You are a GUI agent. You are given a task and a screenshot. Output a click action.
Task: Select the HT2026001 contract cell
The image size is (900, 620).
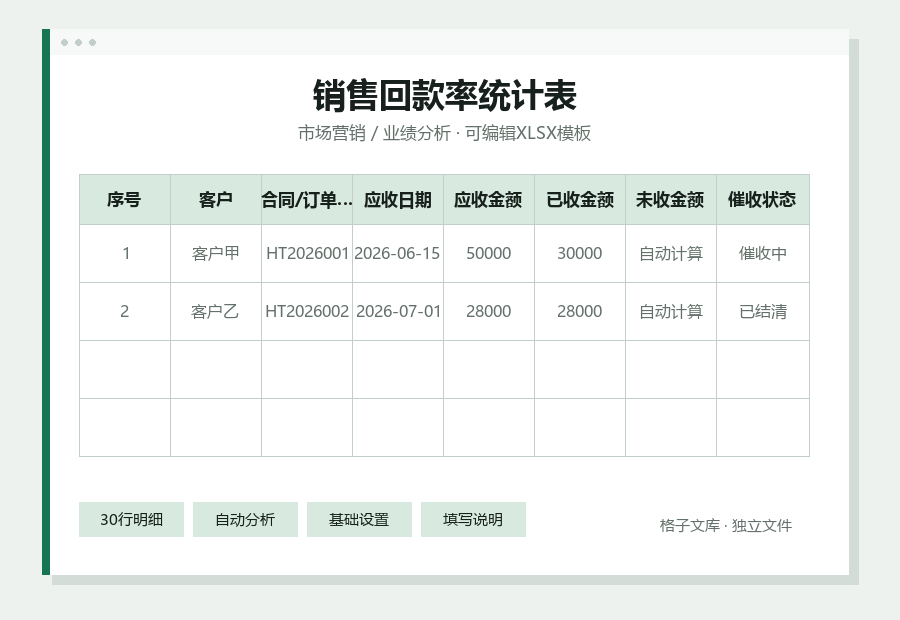tap(307, 254)
